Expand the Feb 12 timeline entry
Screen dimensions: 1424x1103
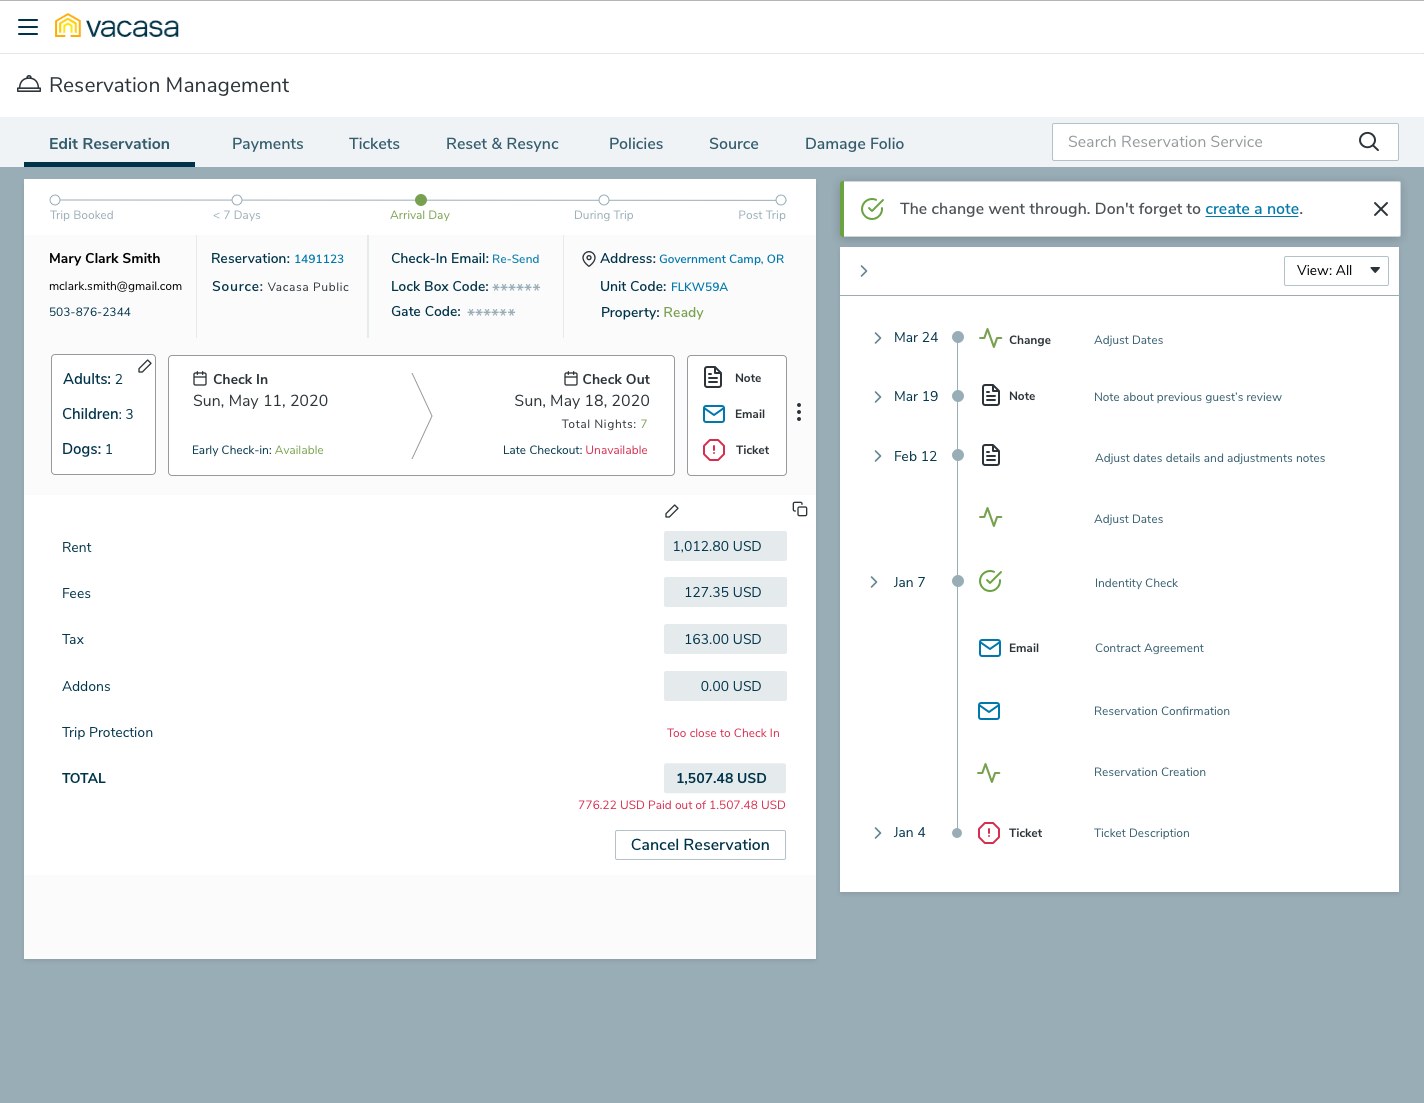pos(877,456)
